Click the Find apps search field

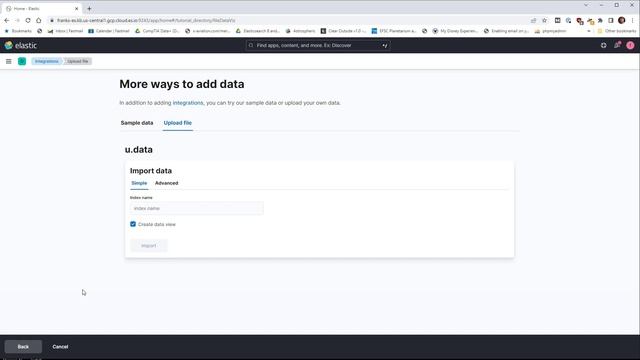pyautogui.click(x=318, y=45)
